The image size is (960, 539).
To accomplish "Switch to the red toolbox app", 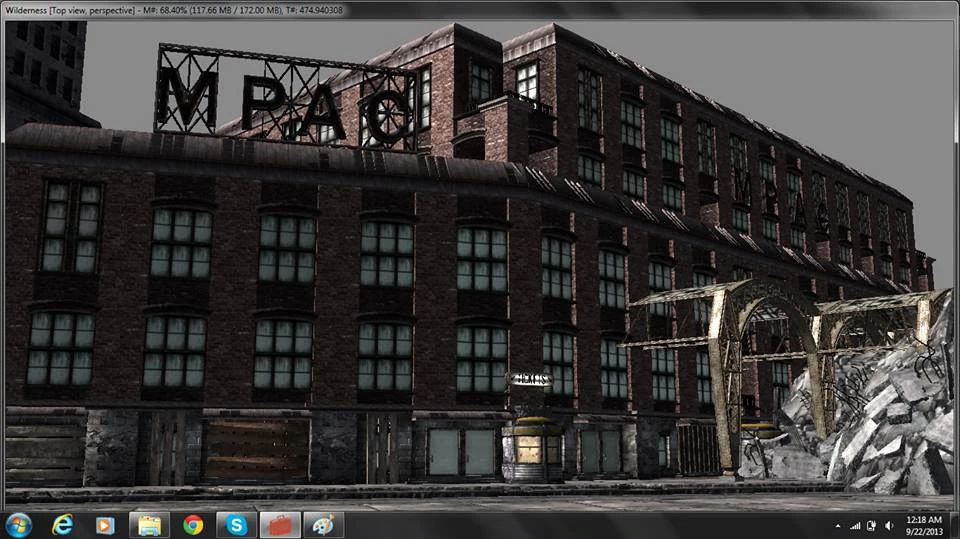I will click(280, 526).
